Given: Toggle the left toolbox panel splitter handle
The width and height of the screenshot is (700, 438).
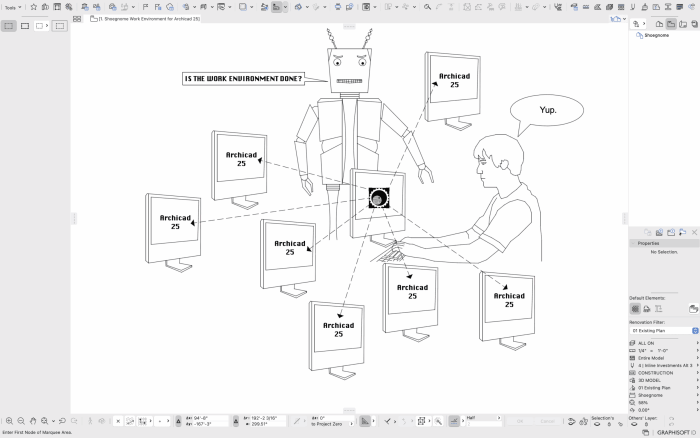Looking at the screenshot, I should click(74, 218).
